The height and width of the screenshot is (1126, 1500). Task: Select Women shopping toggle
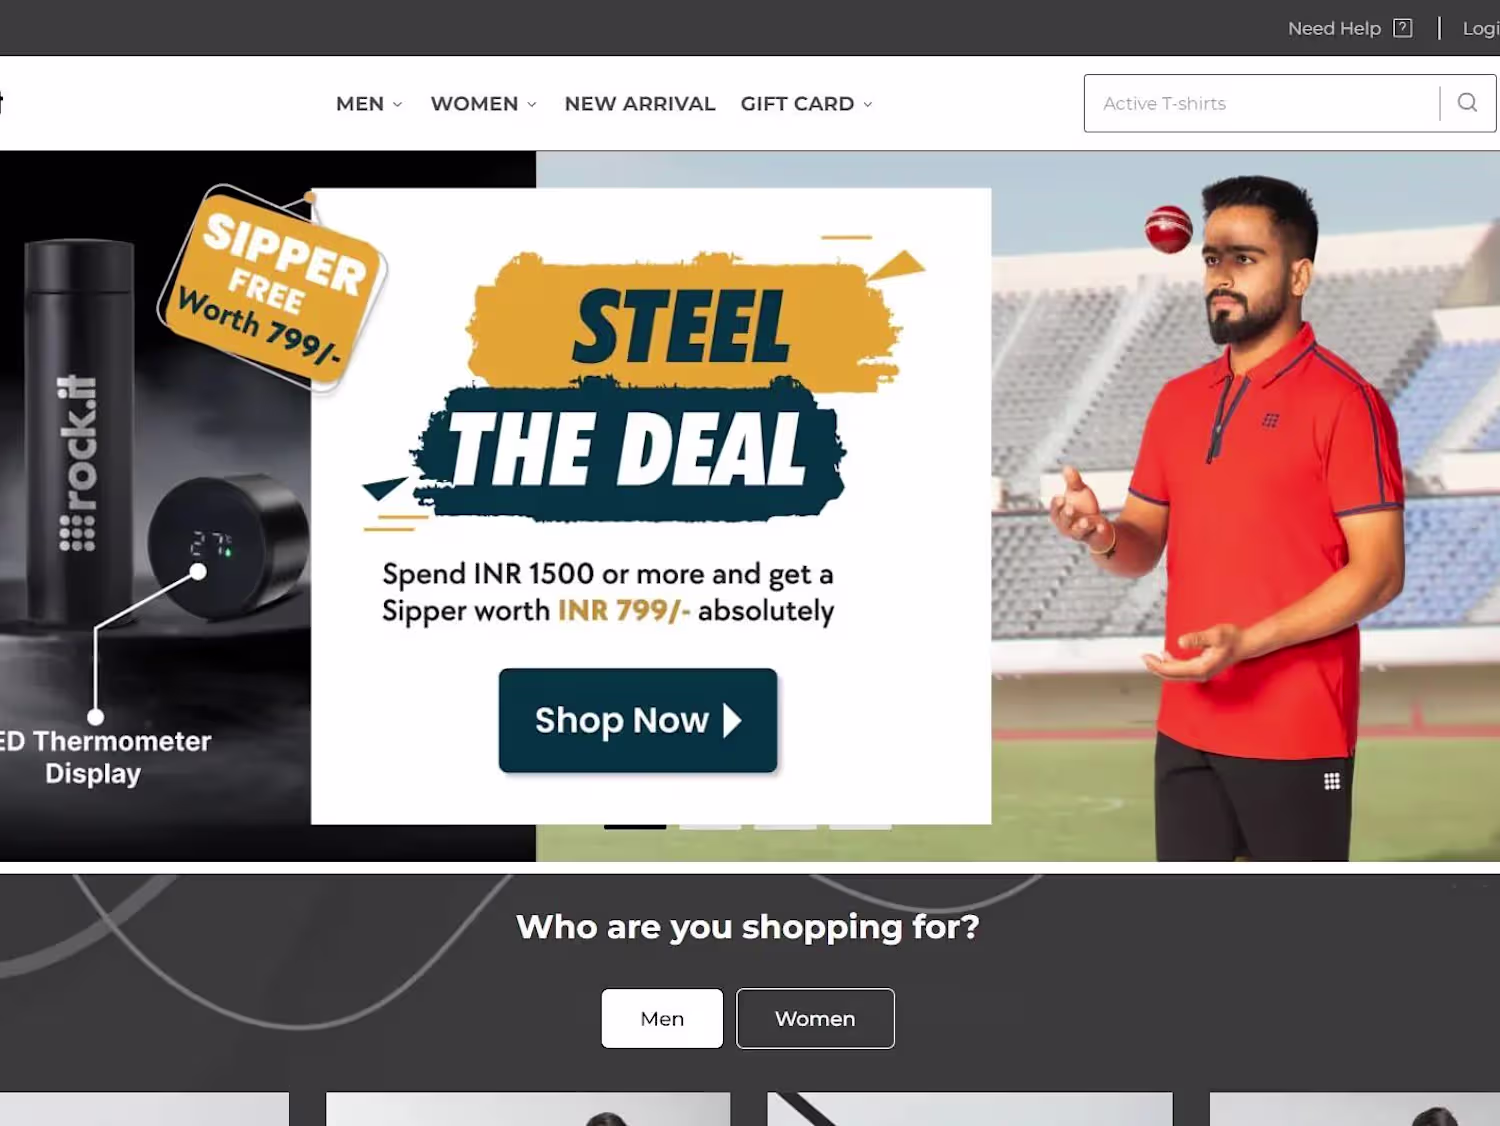[x=815, y=1018]
